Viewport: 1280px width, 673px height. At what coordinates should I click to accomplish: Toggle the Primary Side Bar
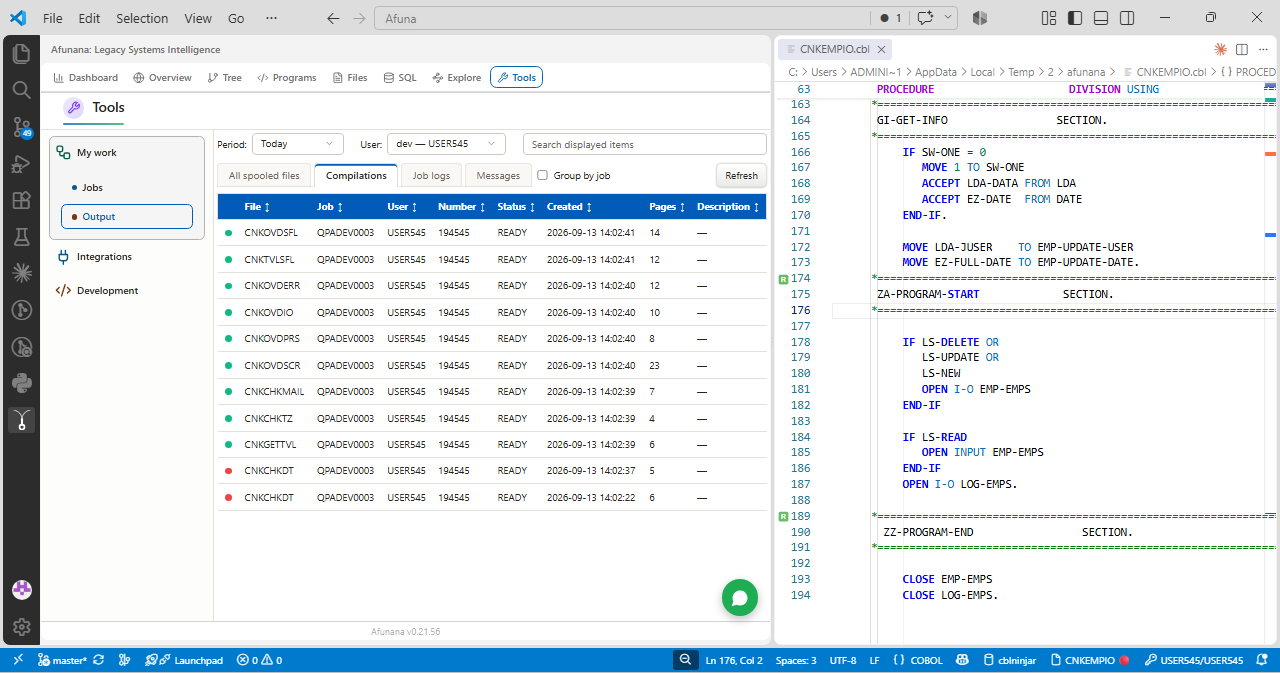(1075, 18)
